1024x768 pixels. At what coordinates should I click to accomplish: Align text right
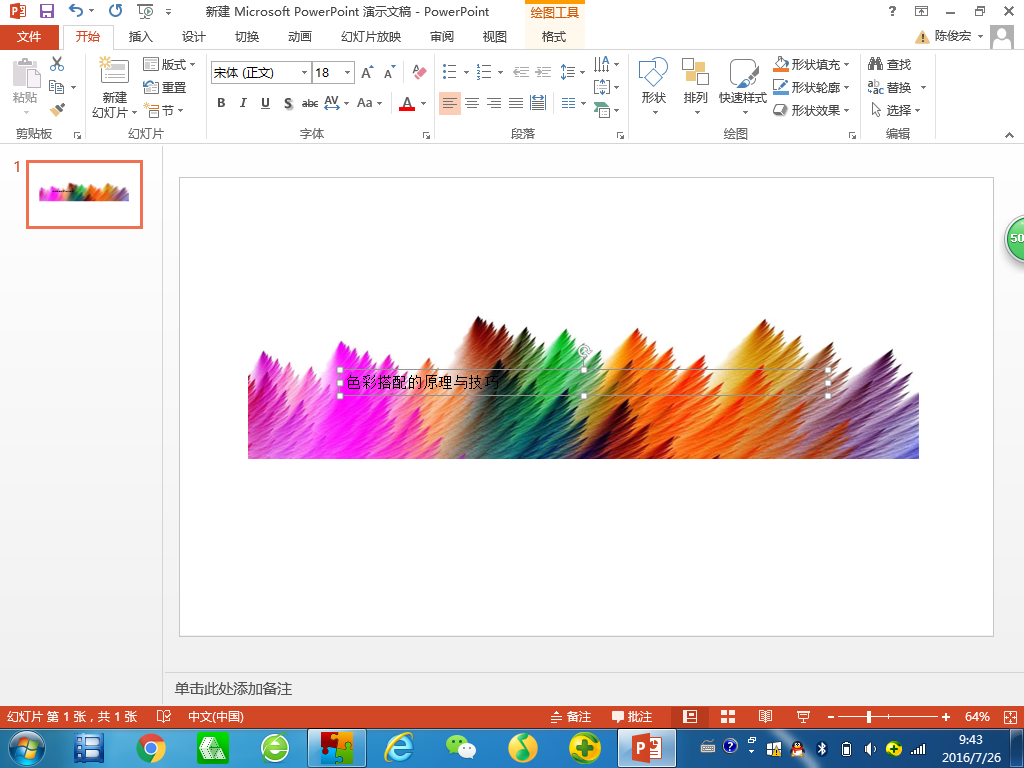click(494, 103)
